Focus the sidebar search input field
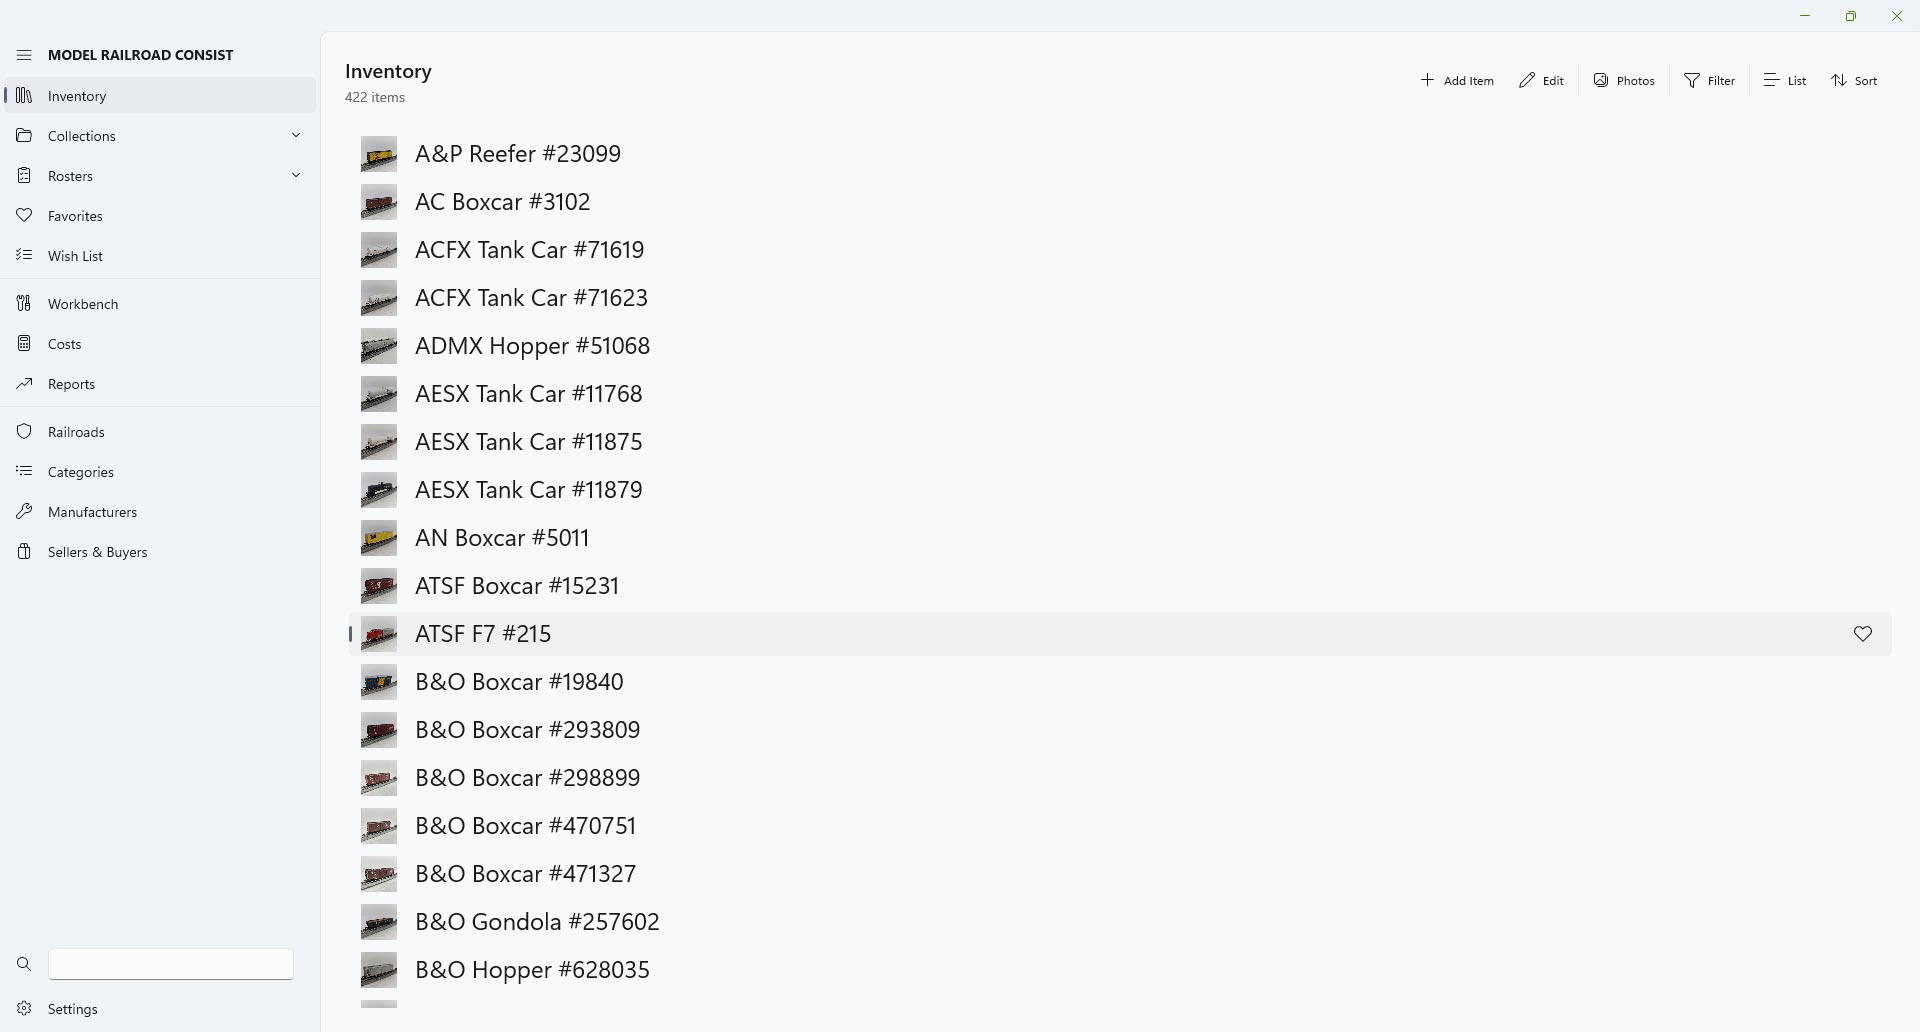This screenshot has height=1032, width=1920. click(x=171, y=964)
